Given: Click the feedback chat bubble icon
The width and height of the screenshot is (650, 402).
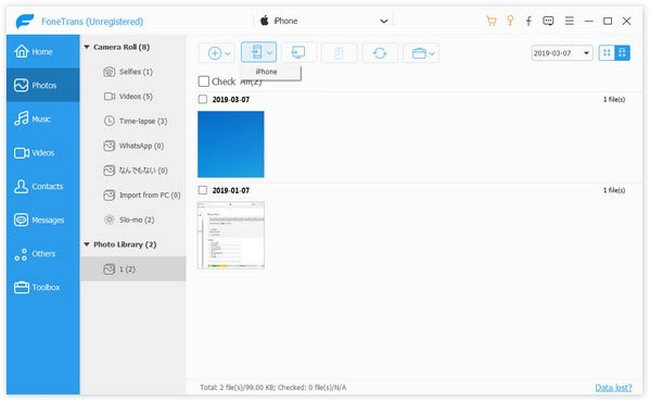Looking at the screenshot, I should coord(548,21).
